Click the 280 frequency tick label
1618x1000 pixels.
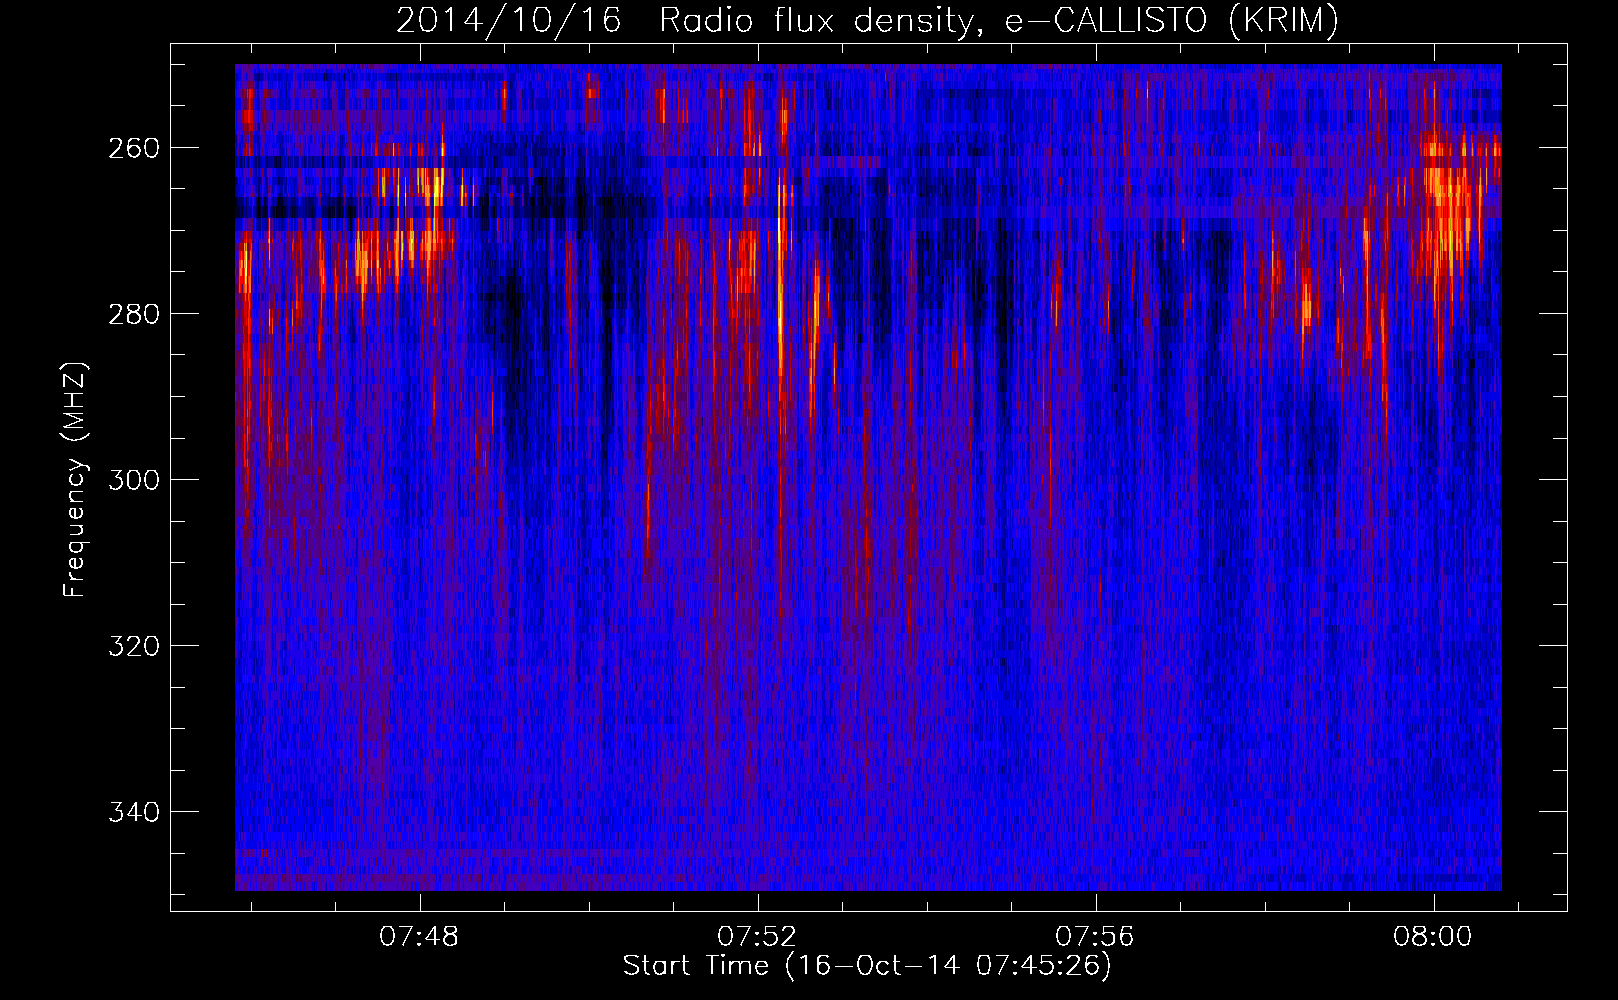pos(133,314)
